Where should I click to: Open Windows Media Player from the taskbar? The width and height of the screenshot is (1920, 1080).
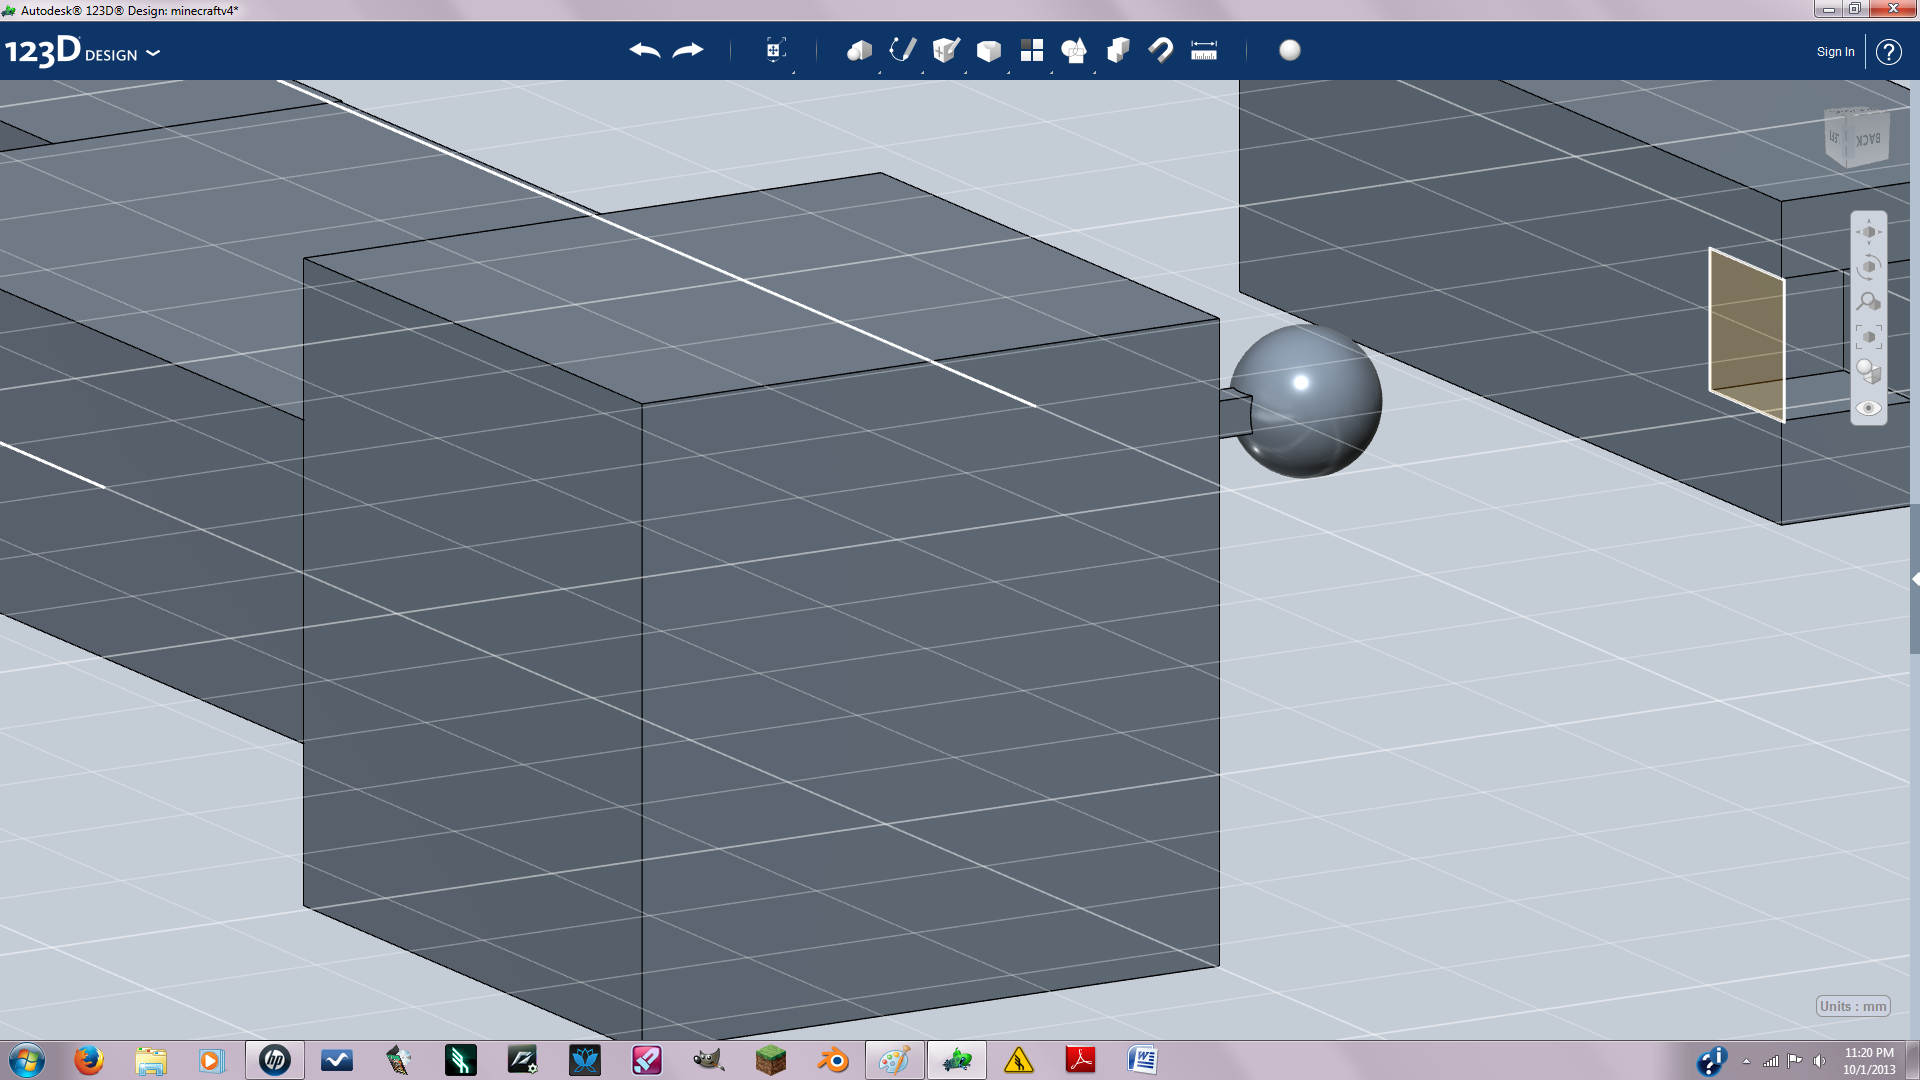(211, 1060)
